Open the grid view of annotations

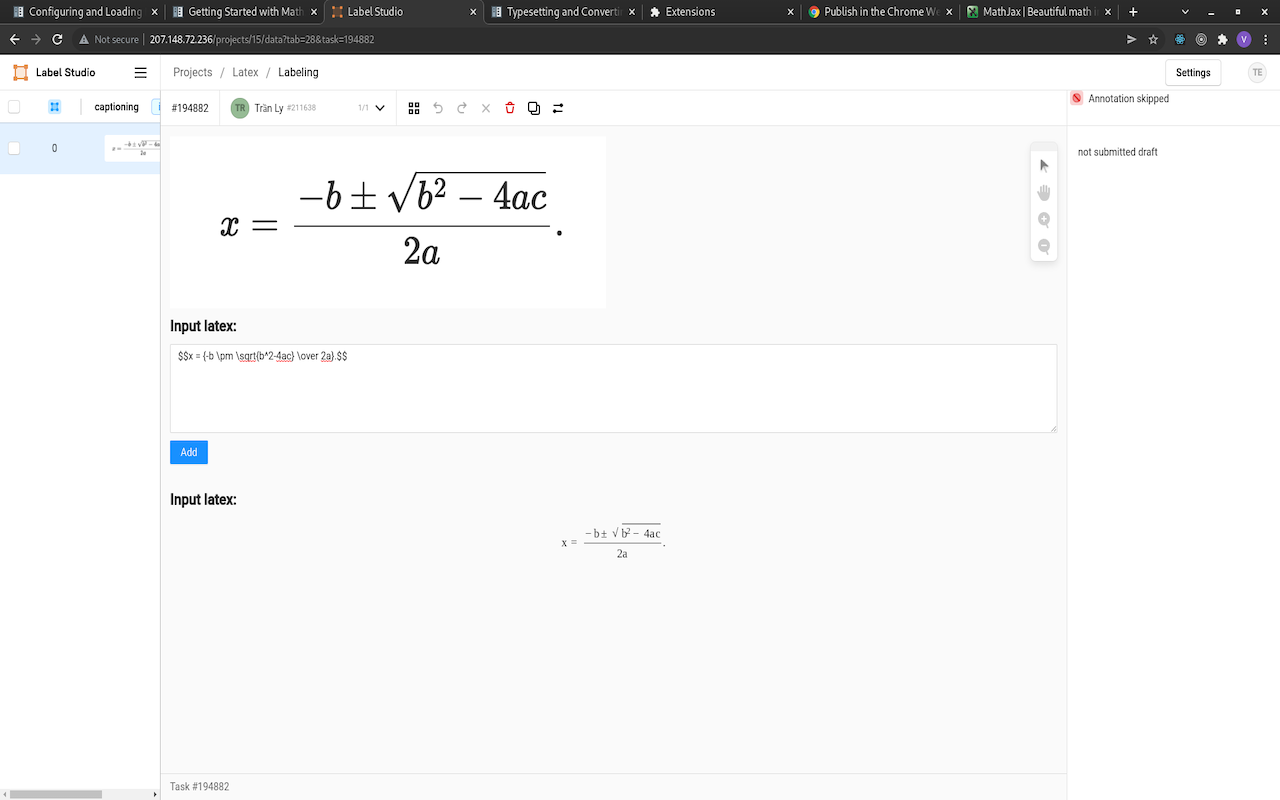[414, 107]
